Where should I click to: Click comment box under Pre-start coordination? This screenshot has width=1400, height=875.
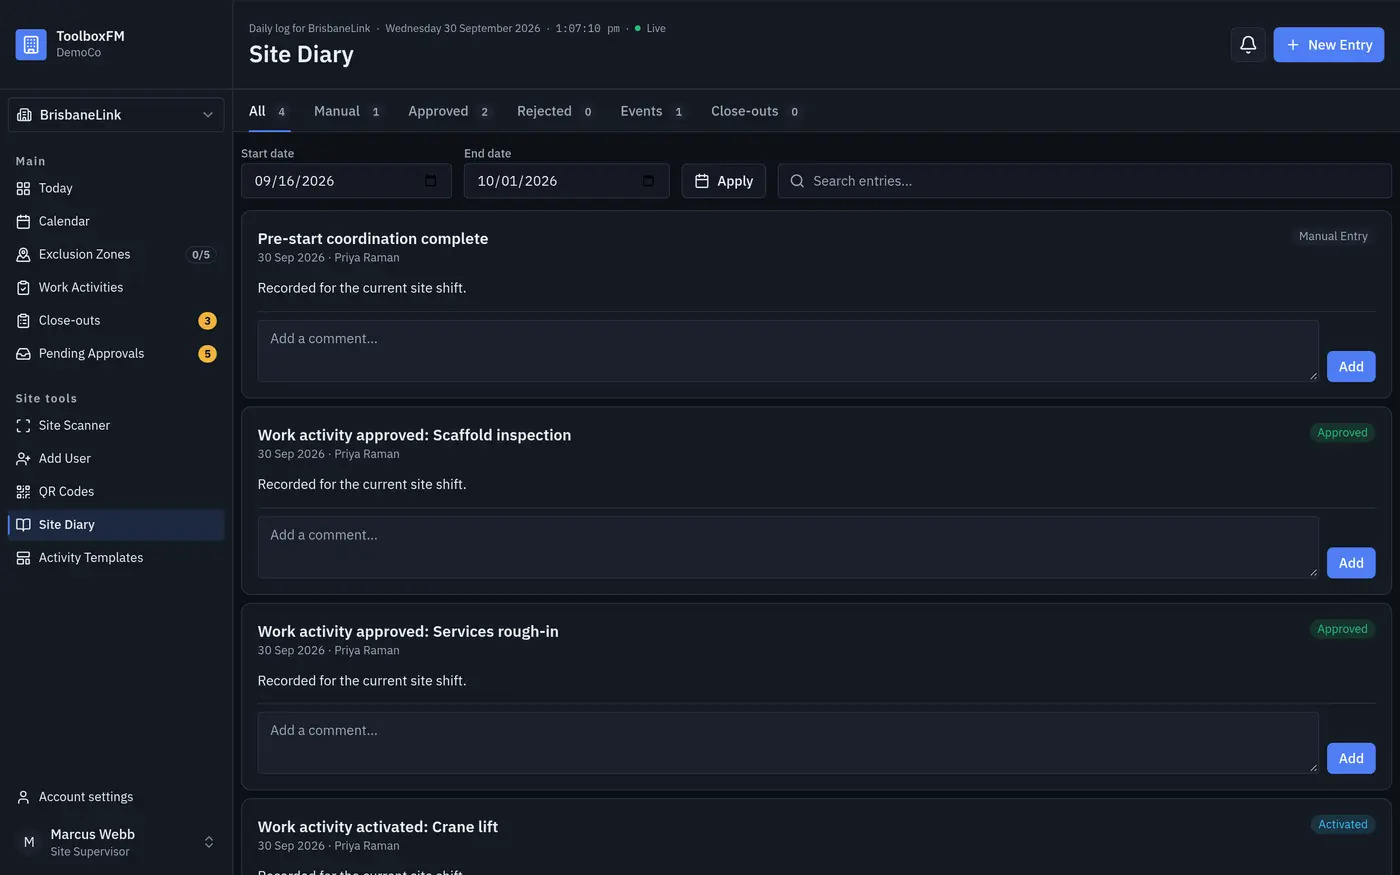(788, 351)
